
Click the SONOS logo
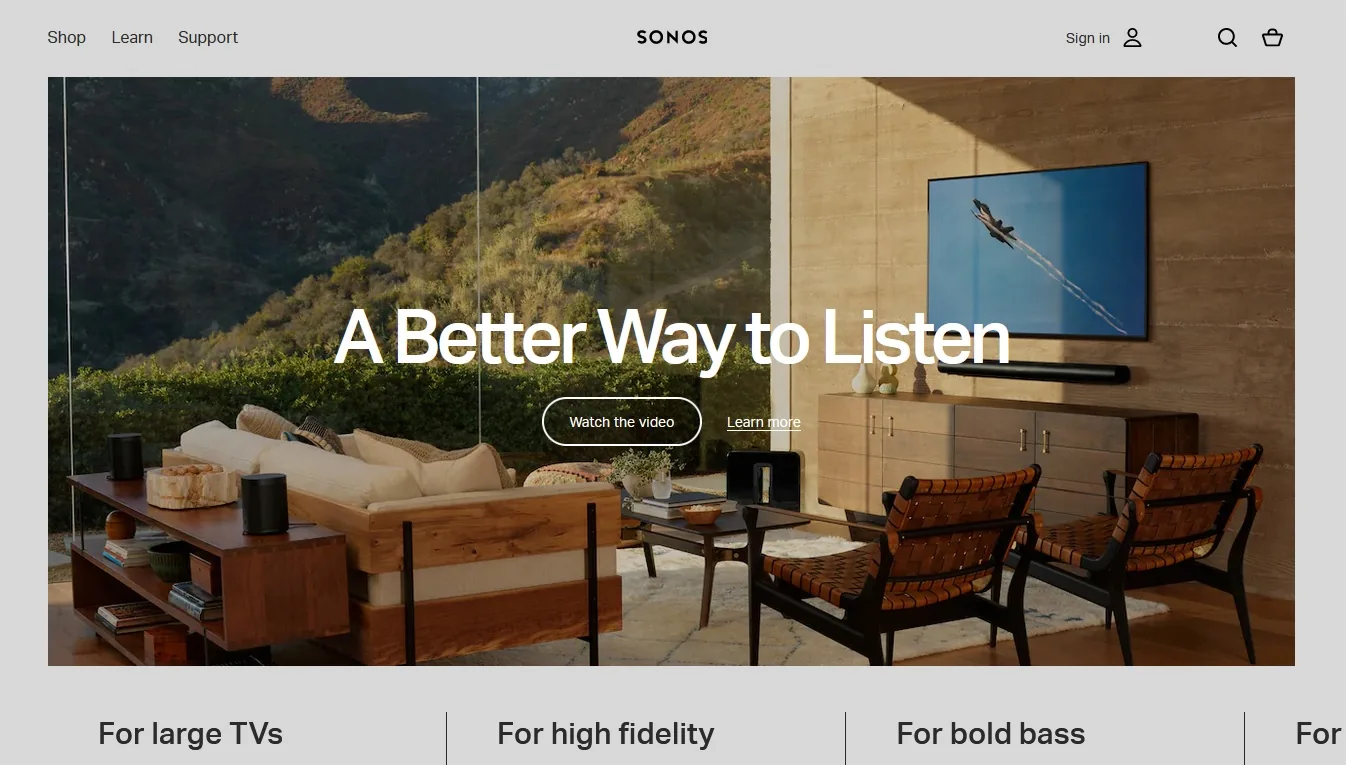pyautogui.click(x=672, y=37)
